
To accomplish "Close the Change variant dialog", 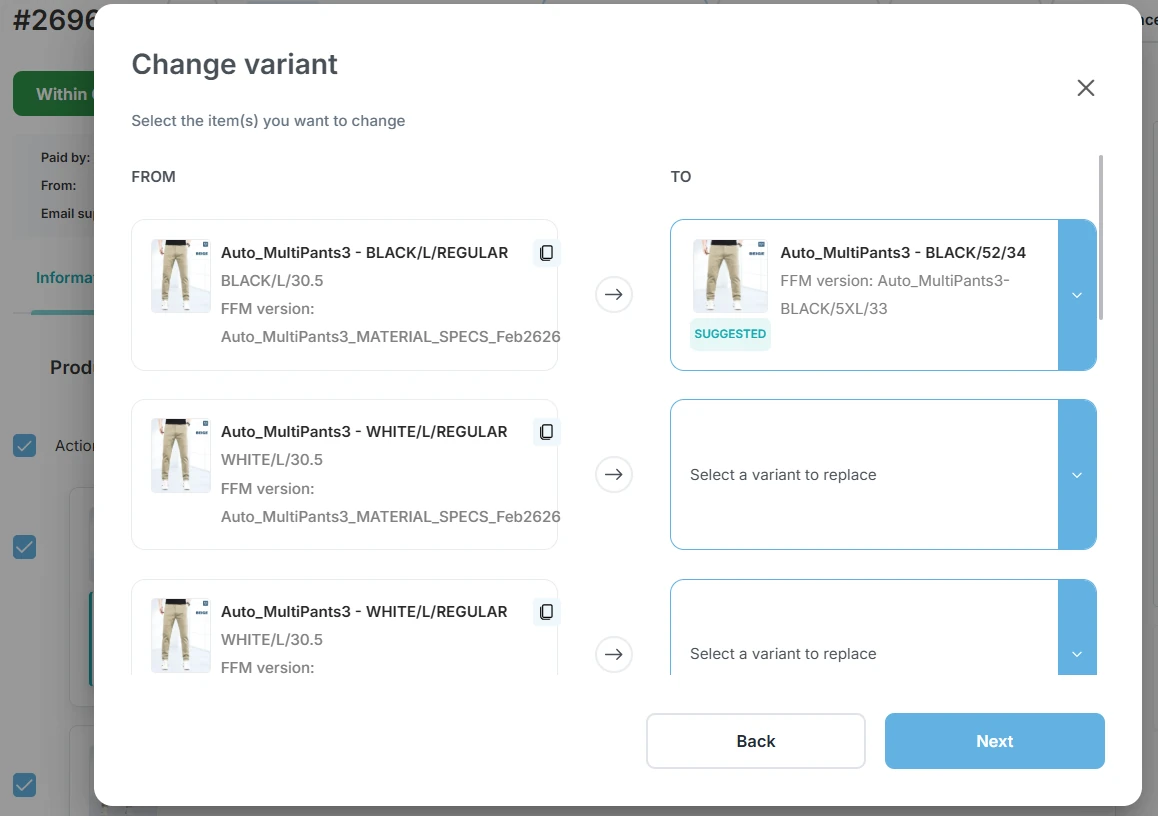I will [x=1085, y=88].
